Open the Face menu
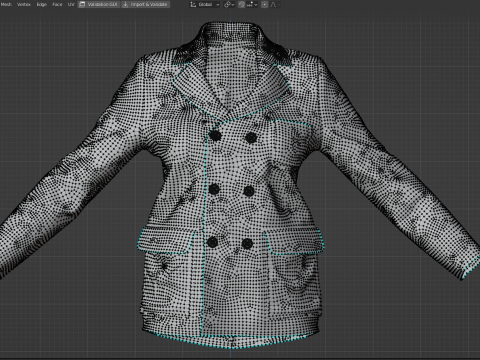480x360 pixels. 57,4
